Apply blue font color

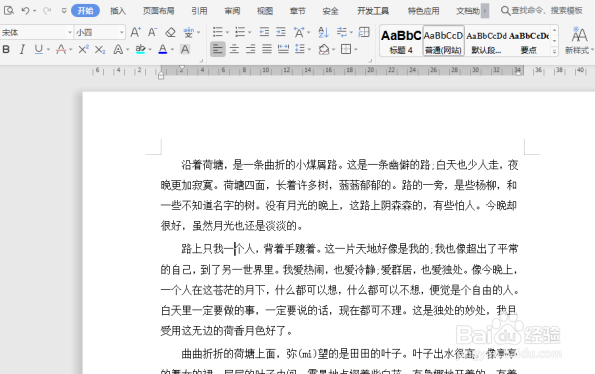(163, 49)
